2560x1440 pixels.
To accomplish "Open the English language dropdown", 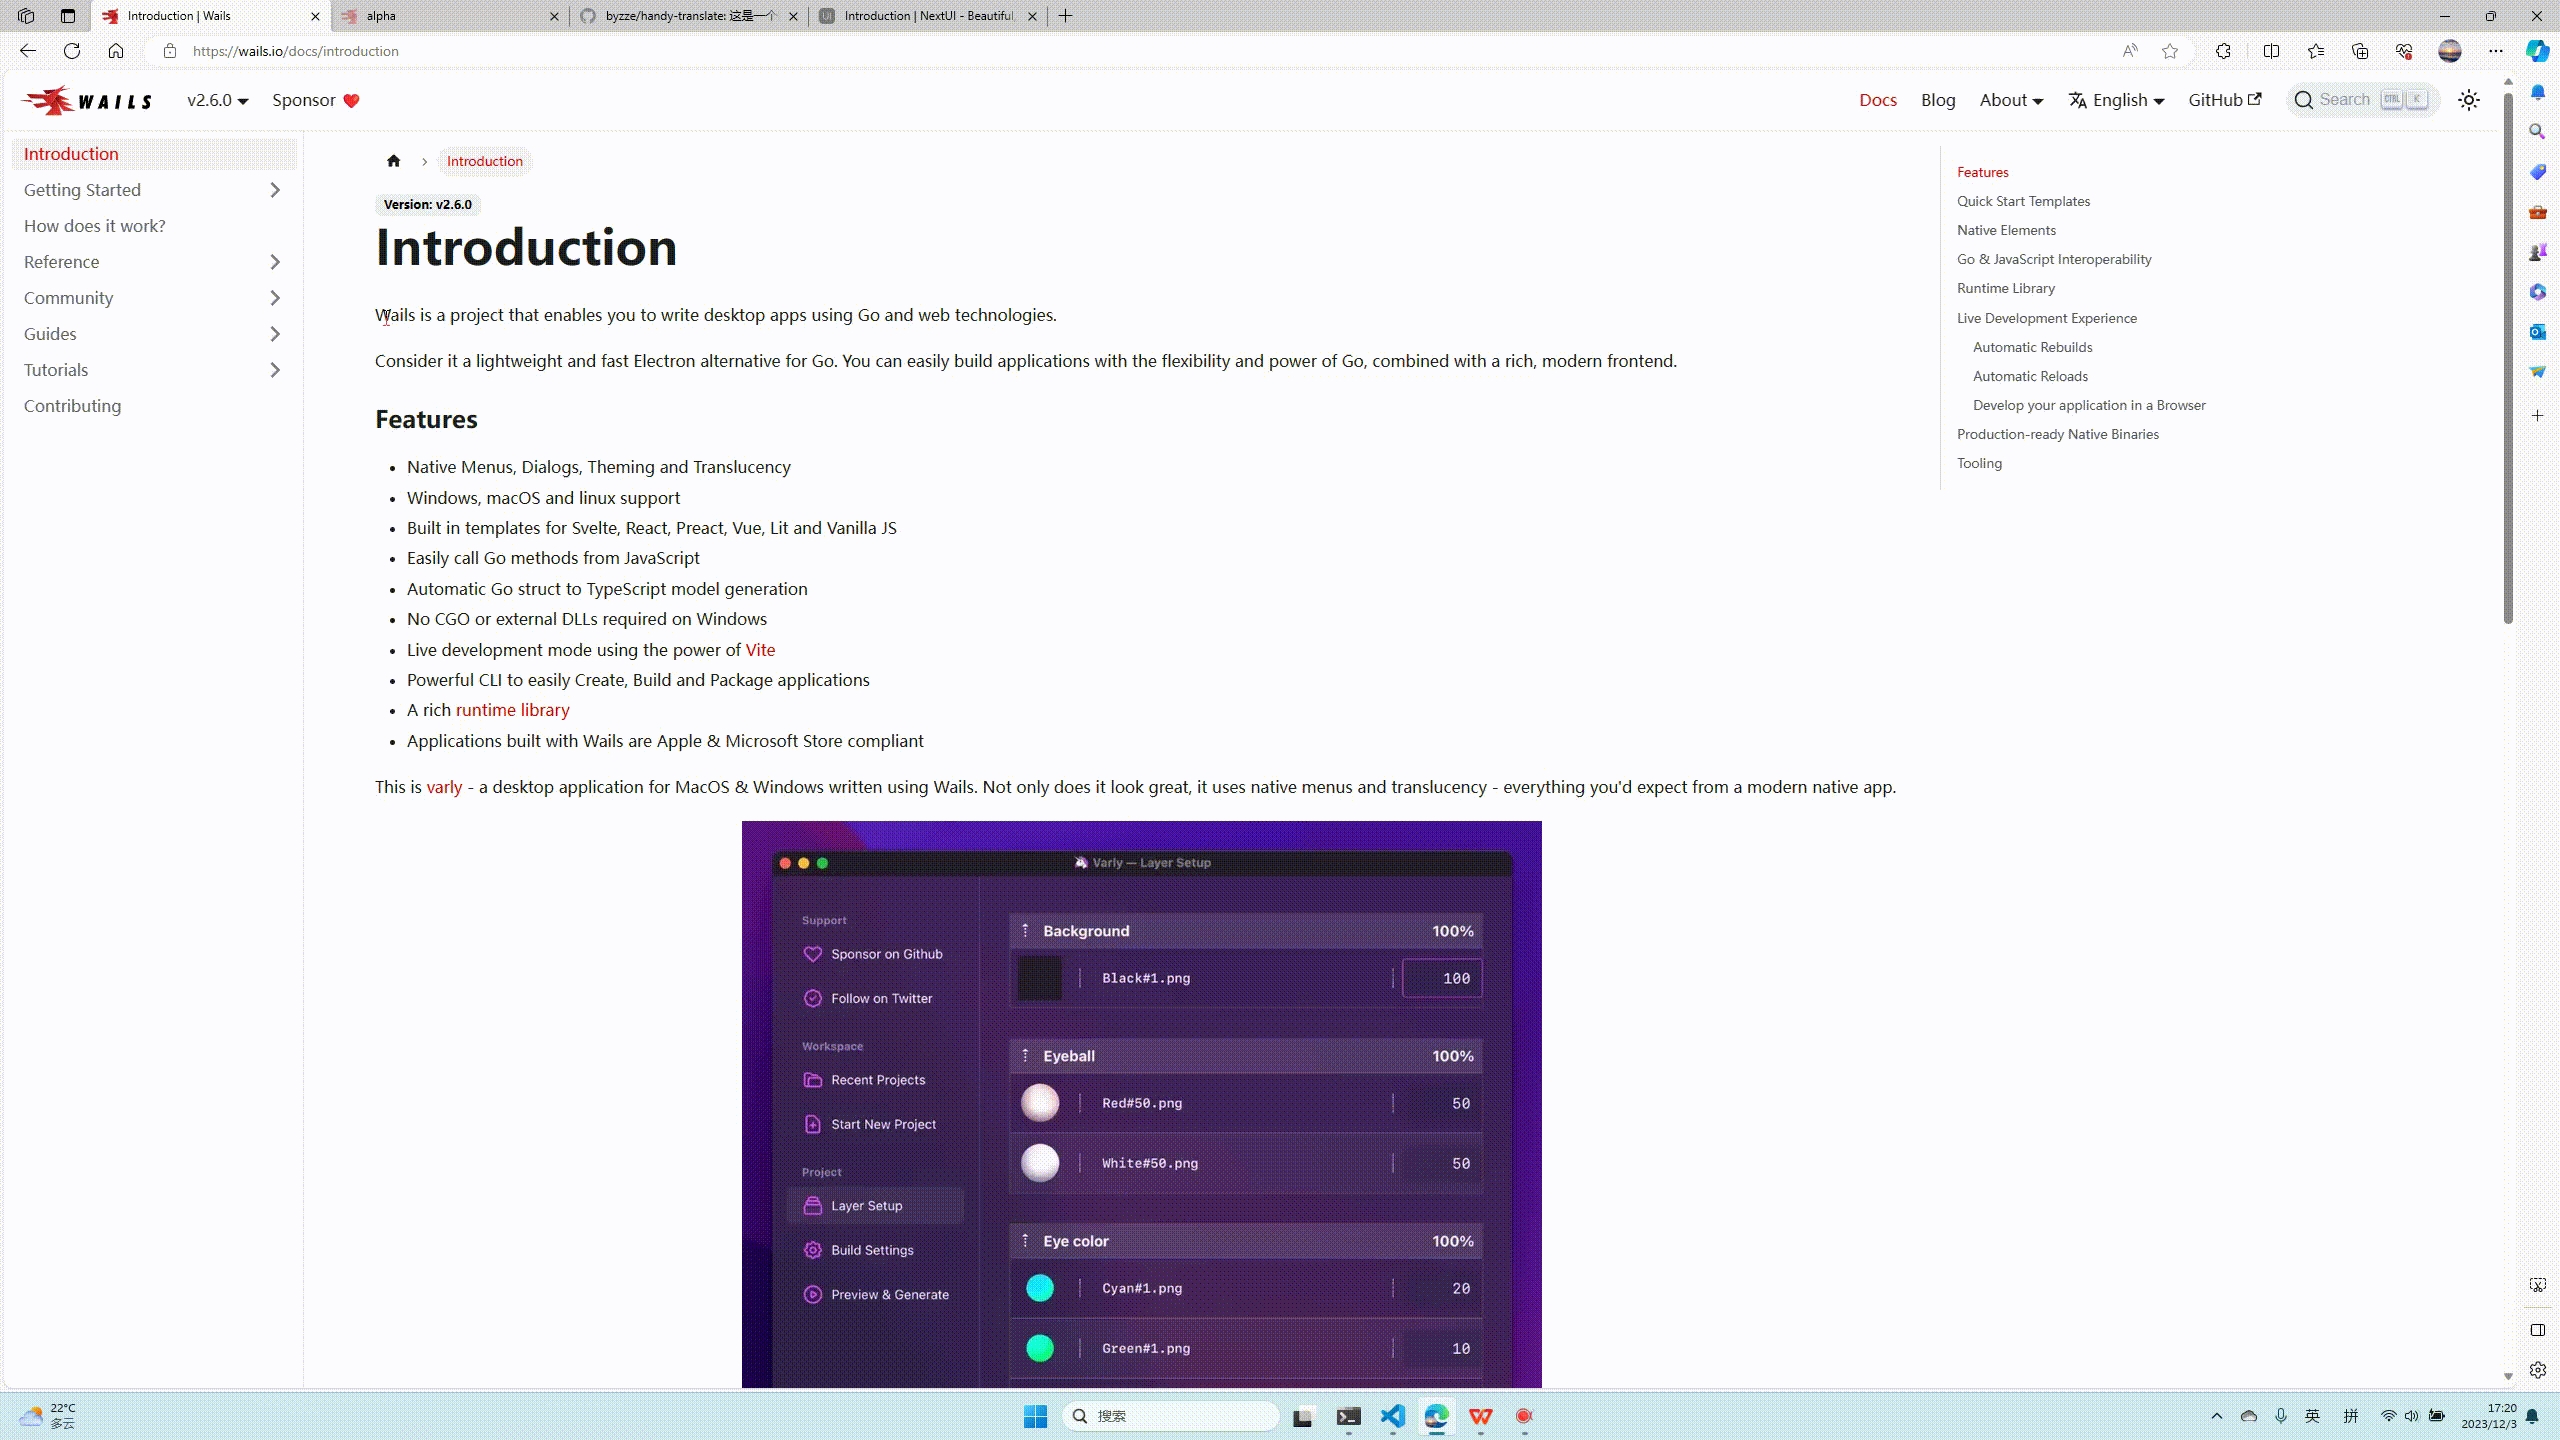I will (x=2117, y=100).
